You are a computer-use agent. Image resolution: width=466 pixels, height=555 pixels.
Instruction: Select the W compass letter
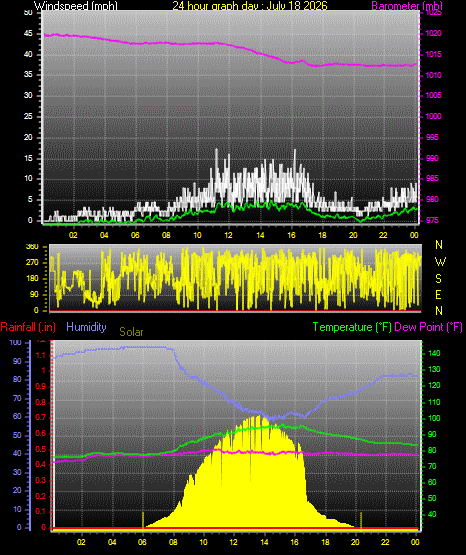tap(440, 262)
